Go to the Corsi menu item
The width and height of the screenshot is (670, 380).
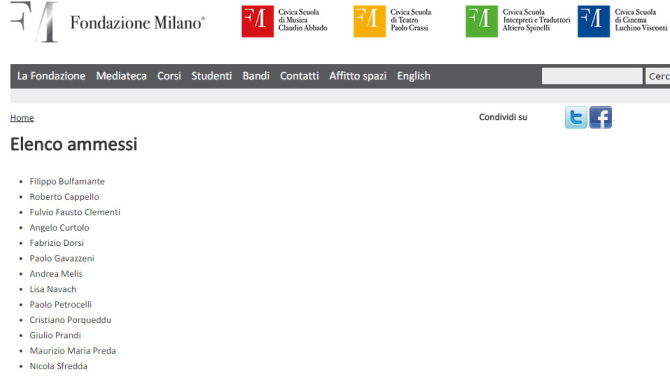point(169,76)
